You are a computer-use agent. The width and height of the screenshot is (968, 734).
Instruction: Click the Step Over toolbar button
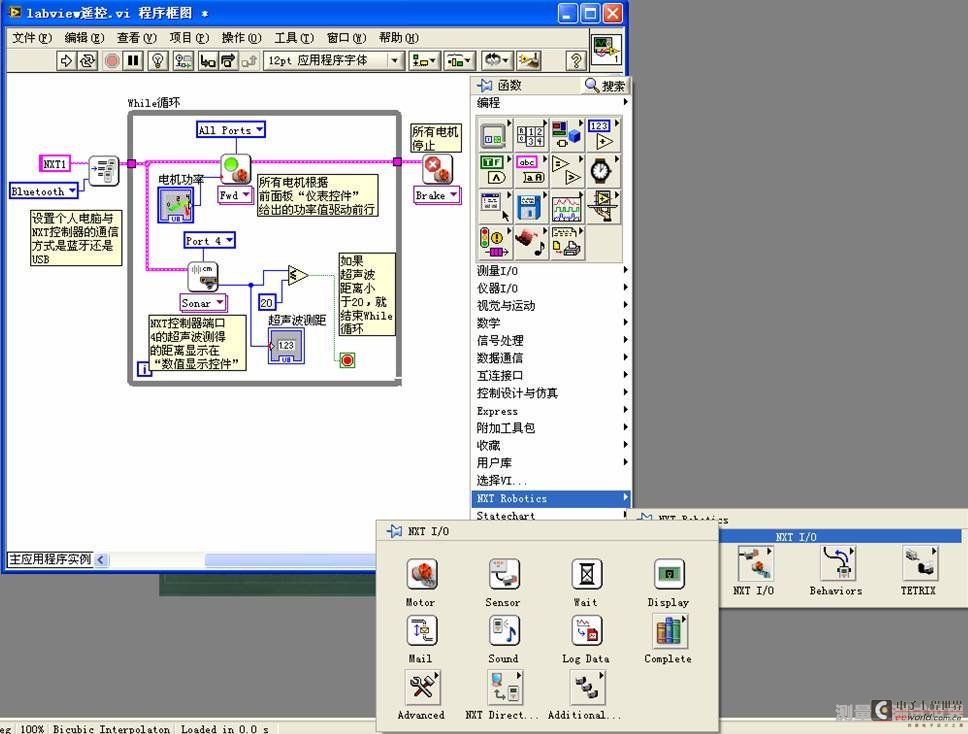[x=228, y=60]
